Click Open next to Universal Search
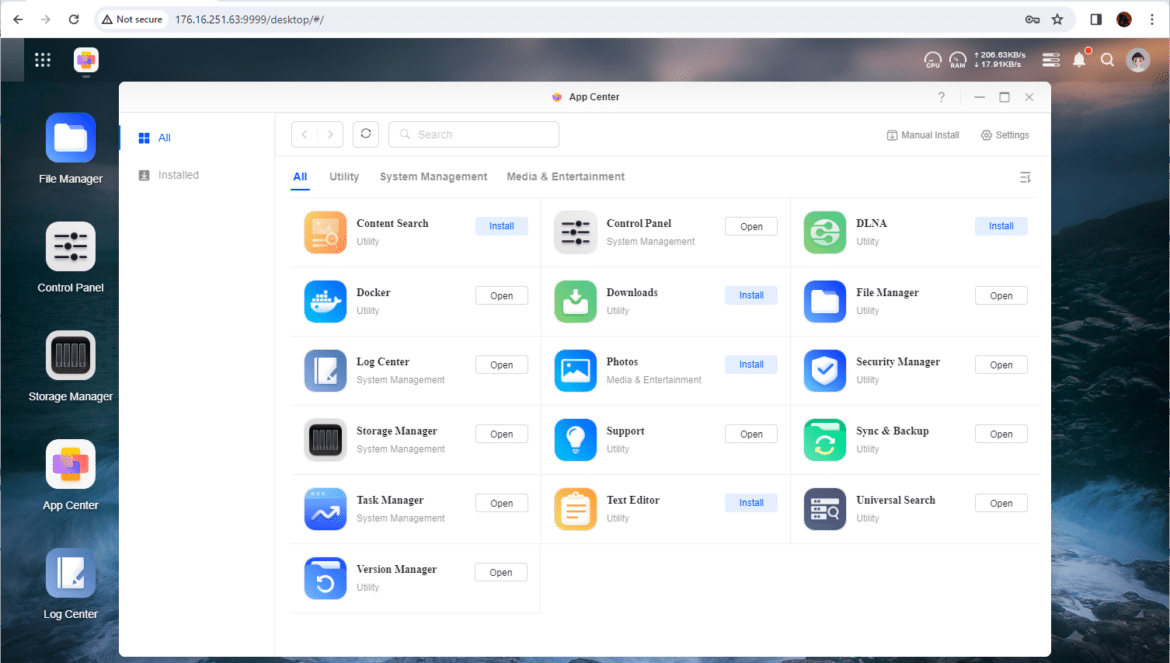Viewport: 1170px width, 663px height. 1001,503
